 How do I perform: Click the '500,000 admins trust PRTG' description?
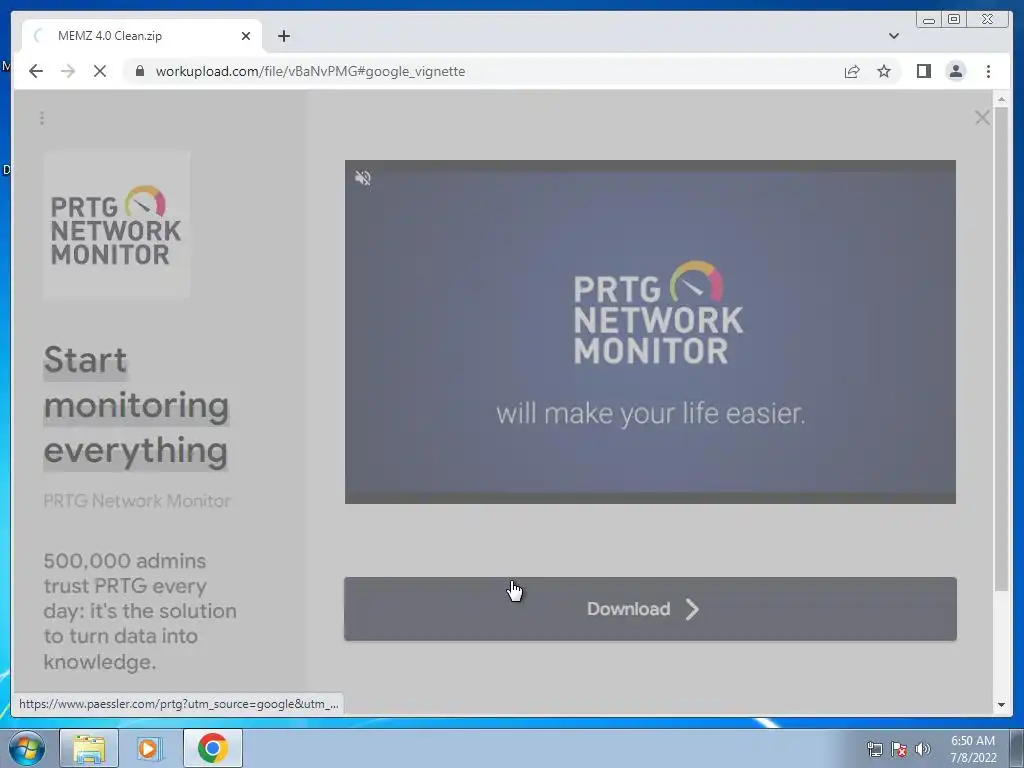click(x=140, y=611)
